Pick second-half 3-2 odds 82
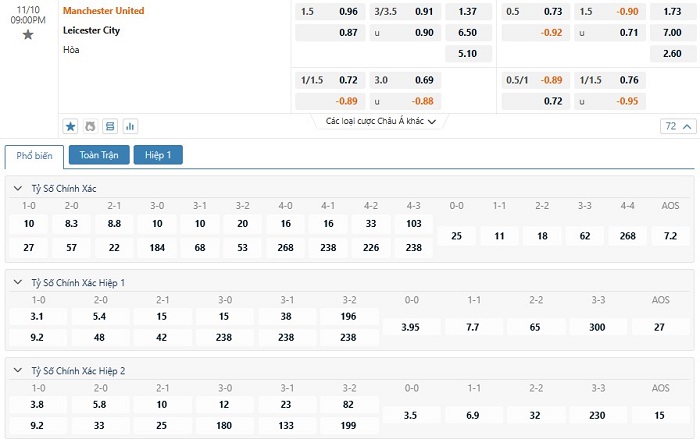The width and height of the screenshot is (700, 439). pyautogui.click(x=348, y=405)
